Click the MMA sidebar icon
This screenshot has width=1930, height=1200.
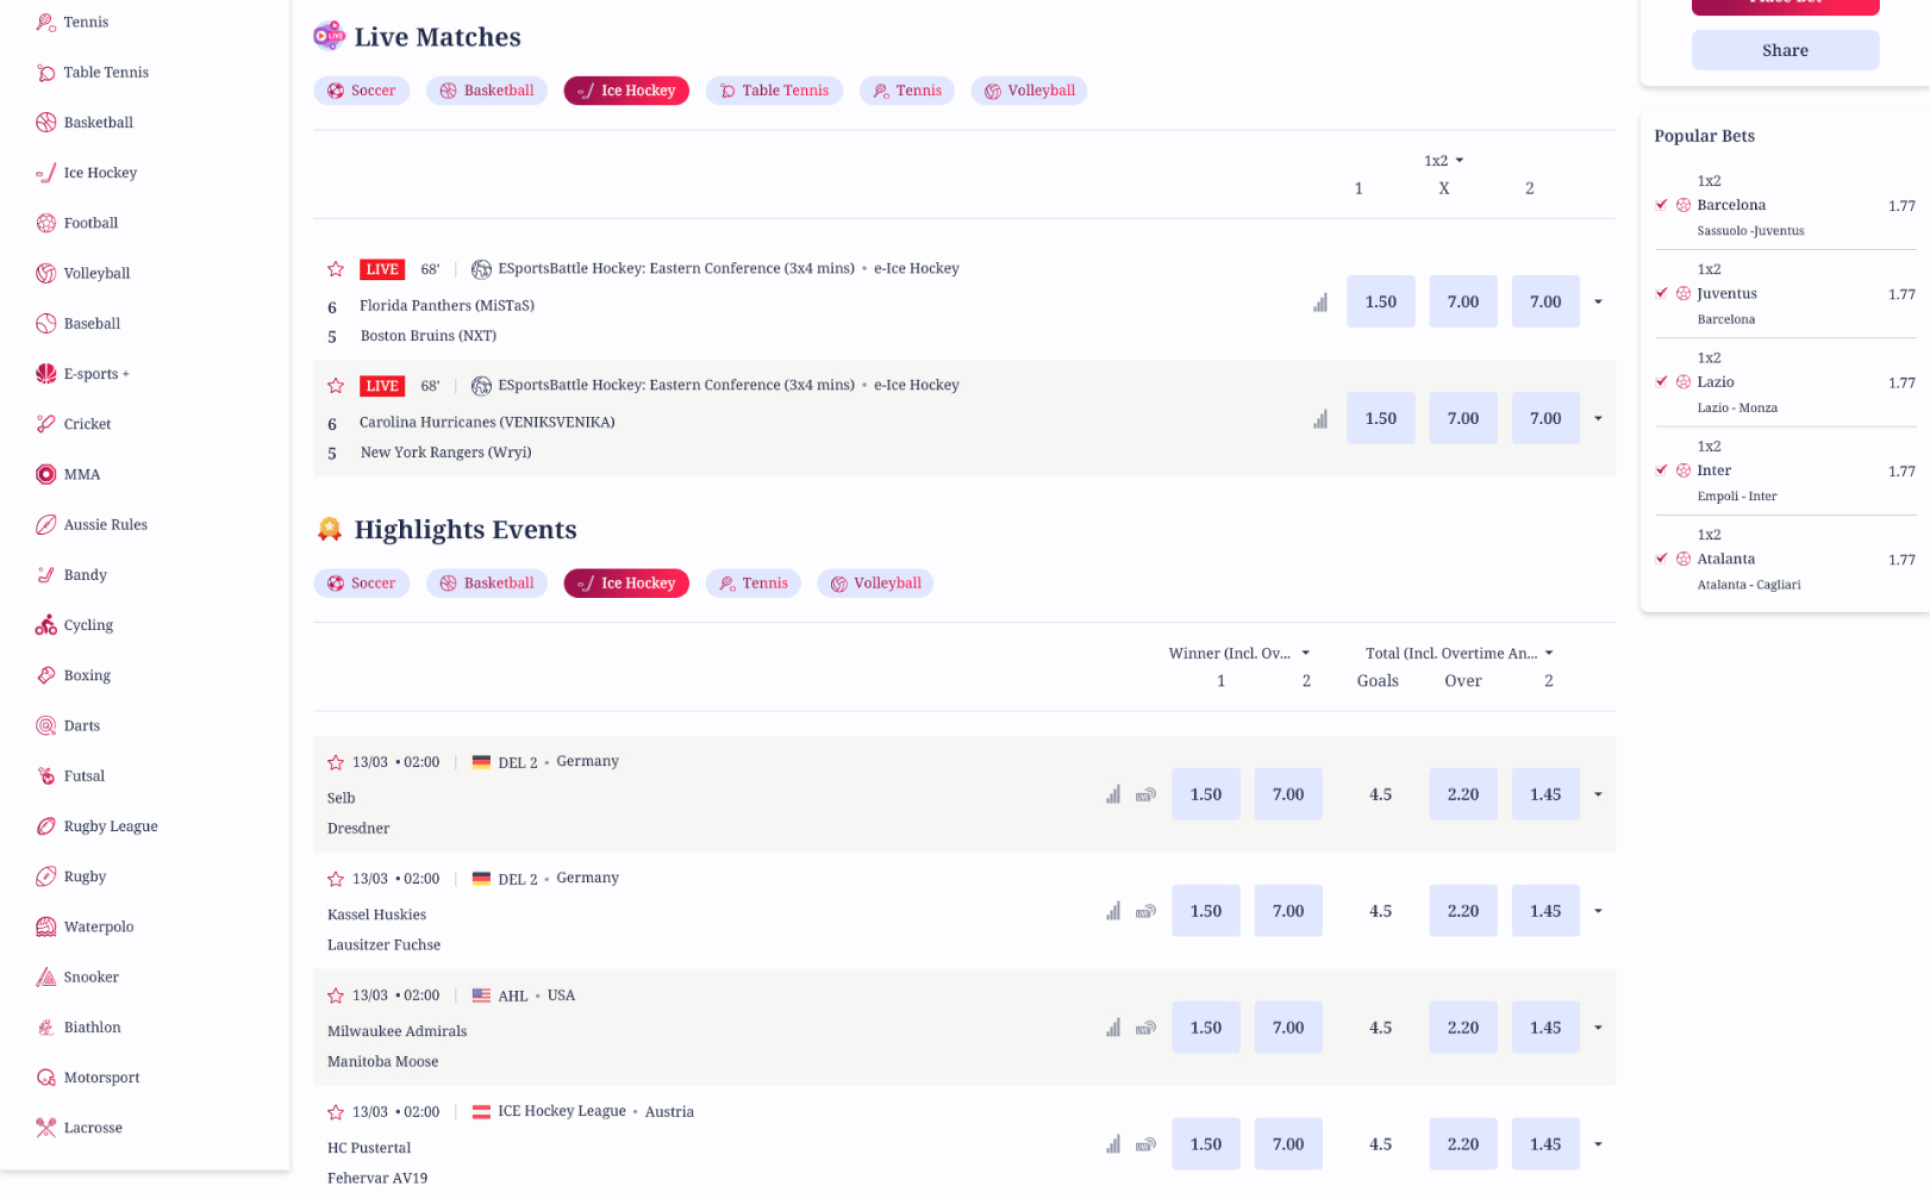[x=46, y=474]
